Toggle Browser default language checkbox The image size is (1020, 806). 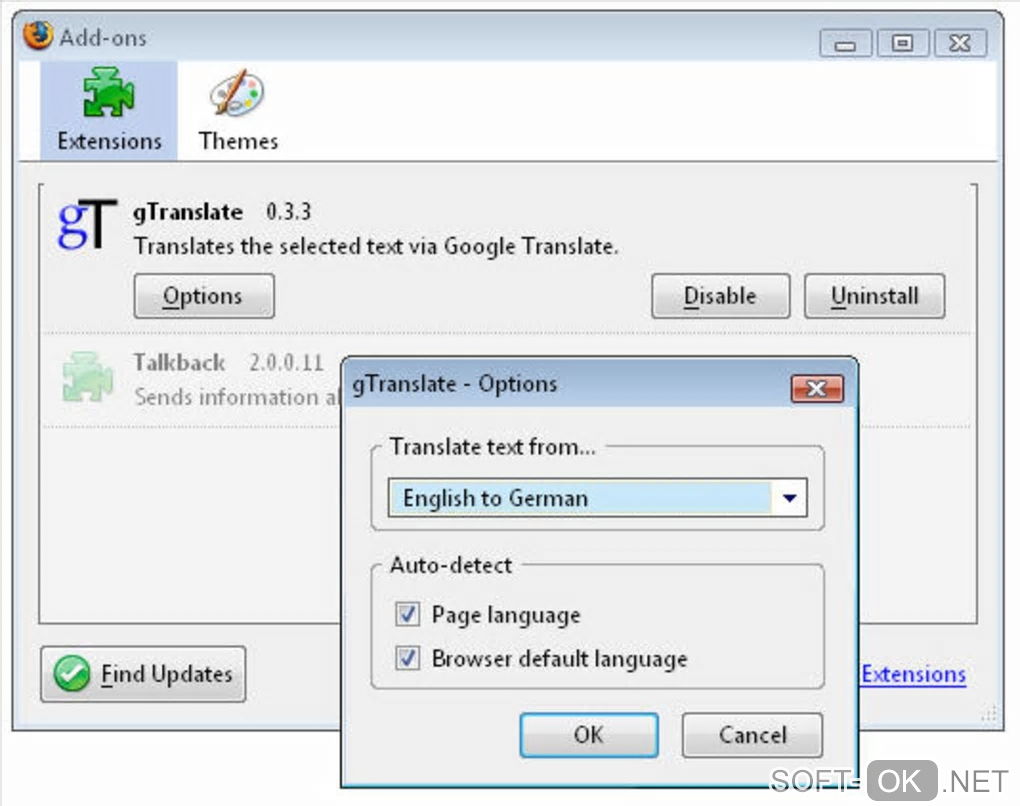407,658
